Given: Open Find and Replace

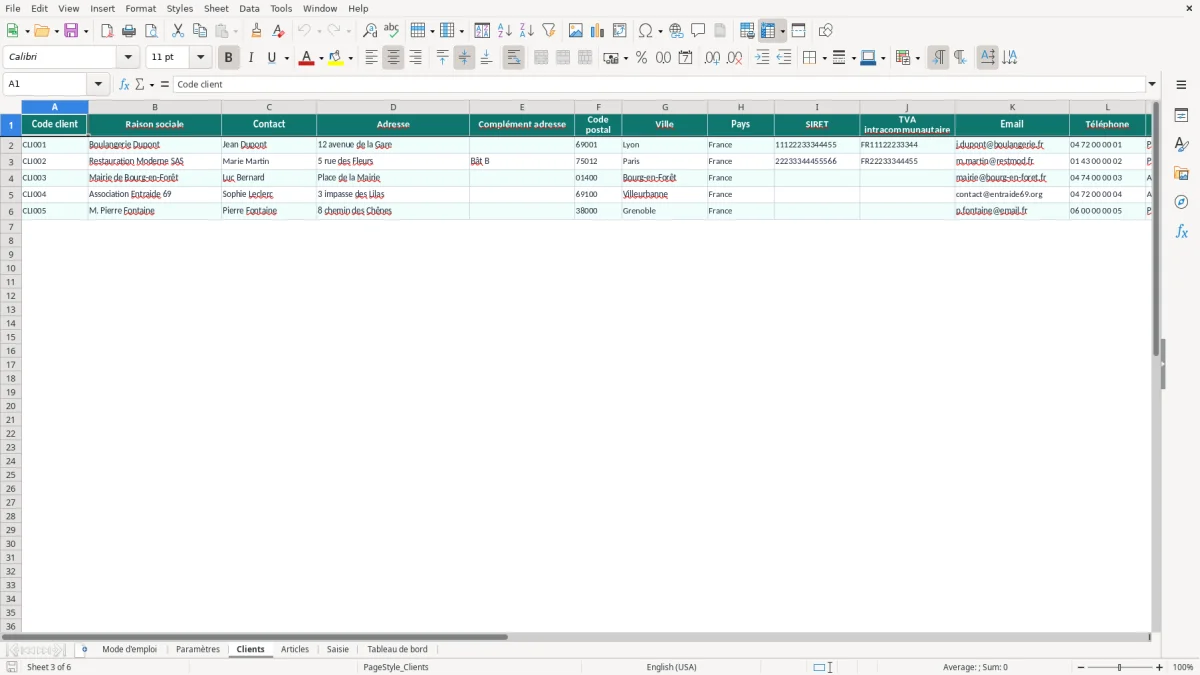Looking at the screenshot, I should (370, 31).
